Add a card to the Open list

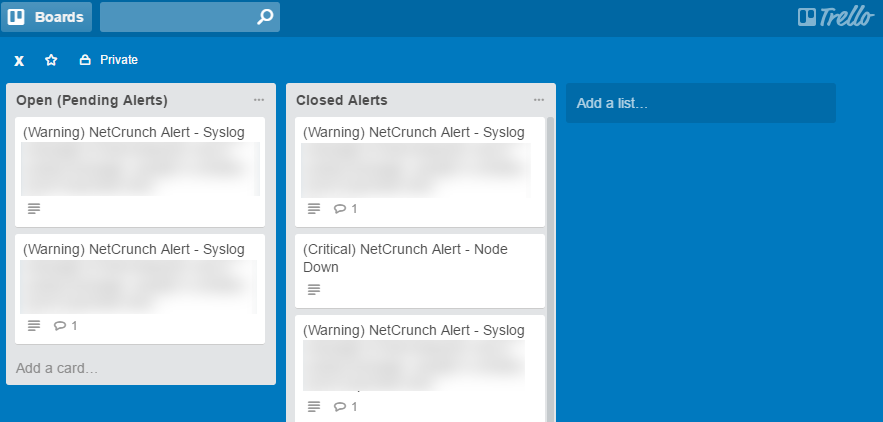point(57,368)
